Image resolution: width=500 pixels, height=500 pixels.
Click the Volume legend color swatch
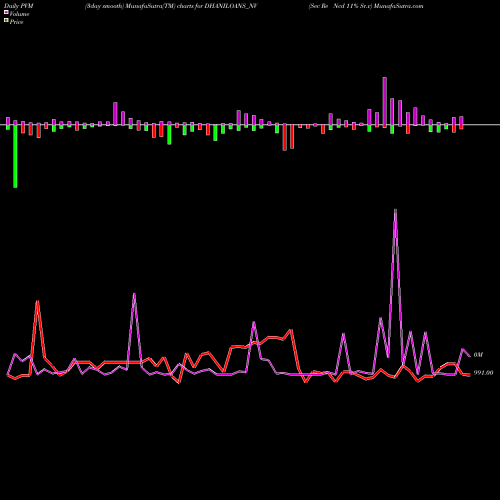coord(6,13)
